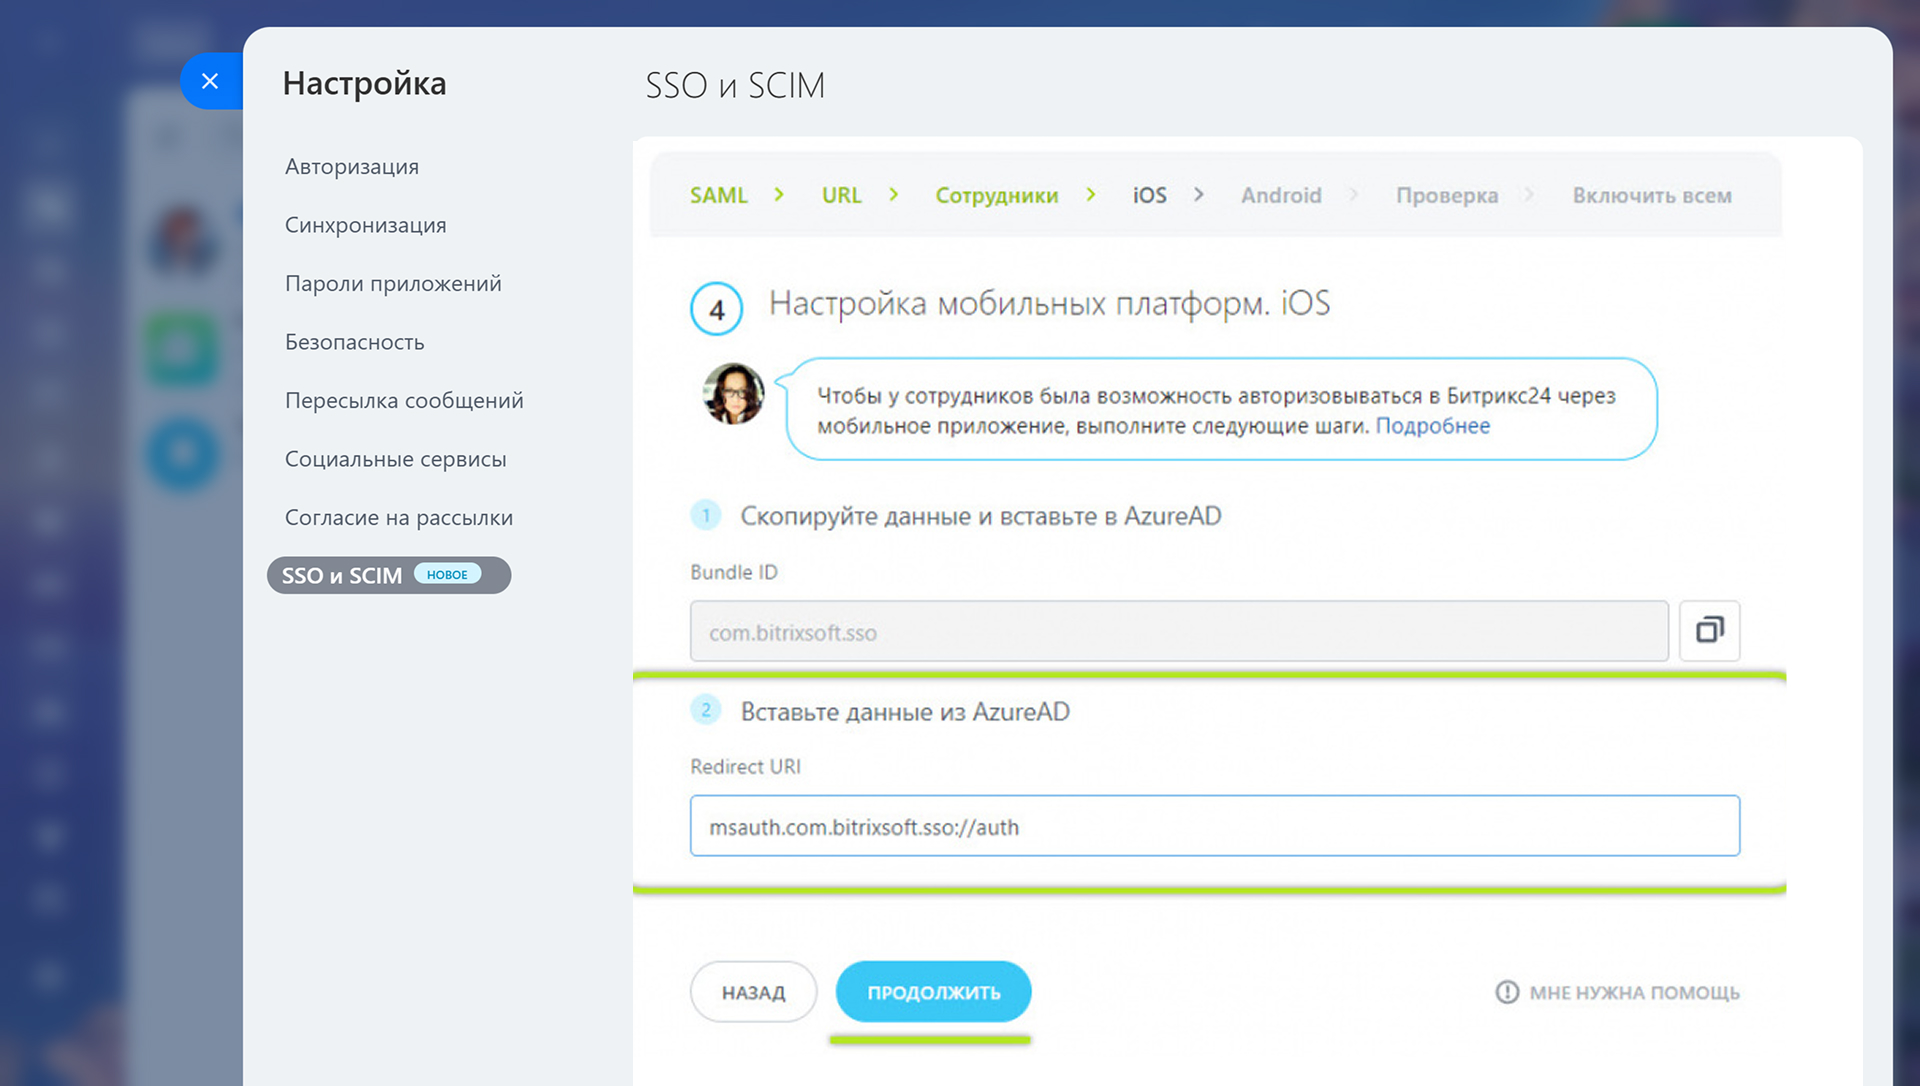Open the Авторизация settings section

[352, 166]
